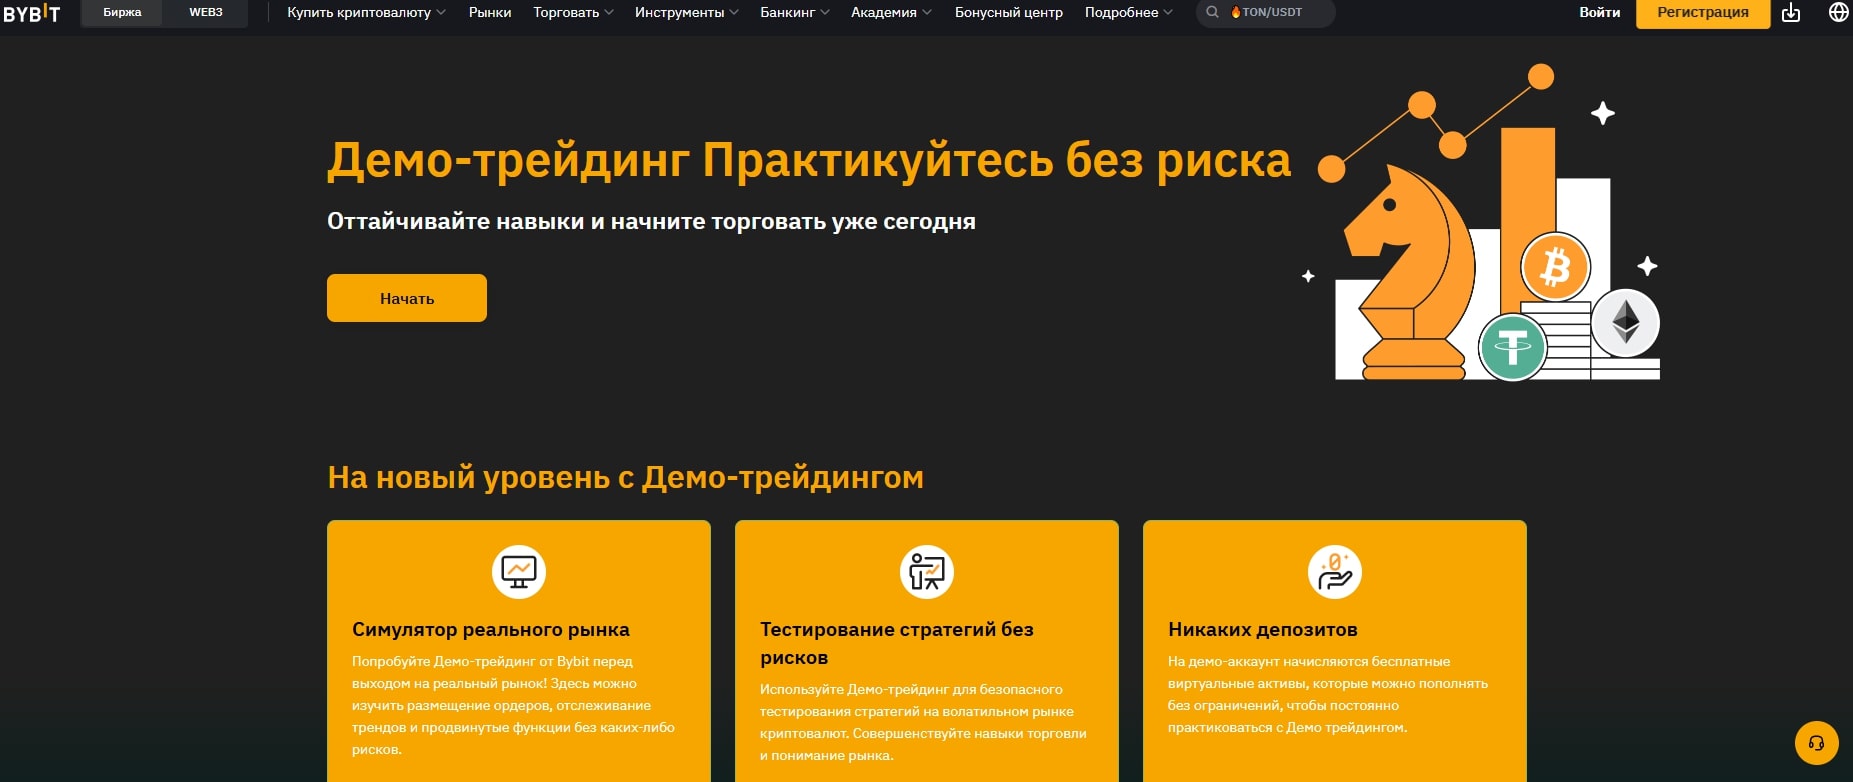The width and height of the screenshot is (1853, 782).
Task: Click the Регистрация button
Action: click(1703, 13)
